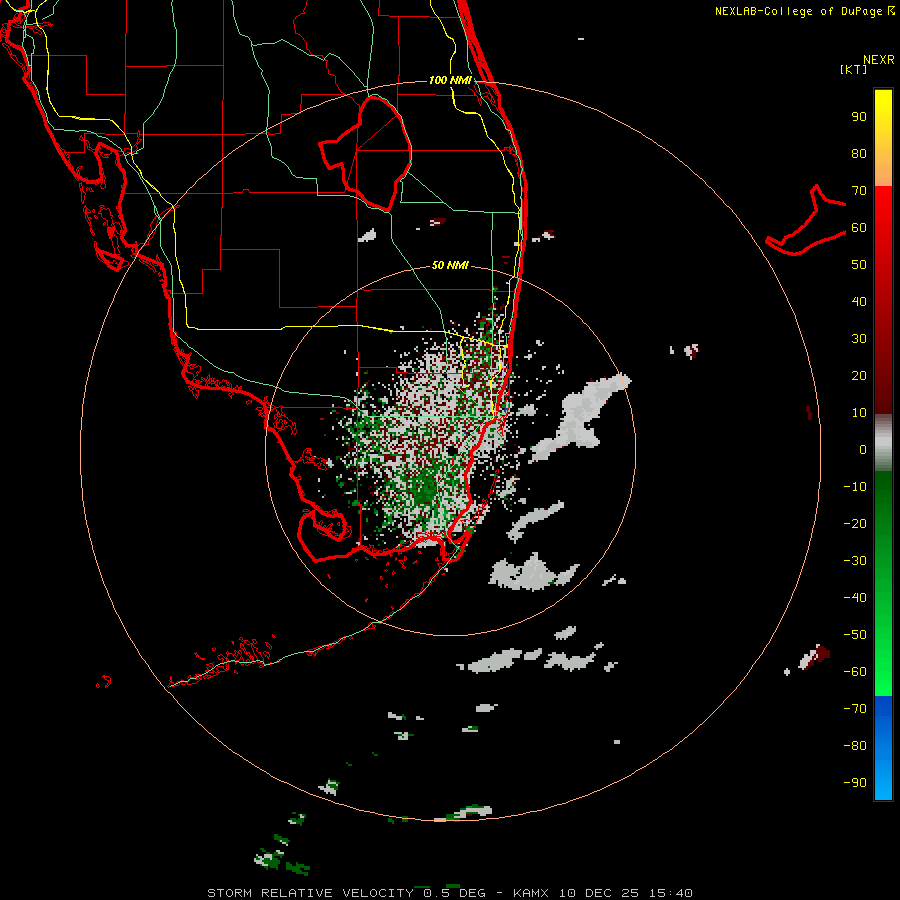This screenshot has width=900, height=900.
Task: Click the 60 value on the velocity scale
Action: [859, 228]
